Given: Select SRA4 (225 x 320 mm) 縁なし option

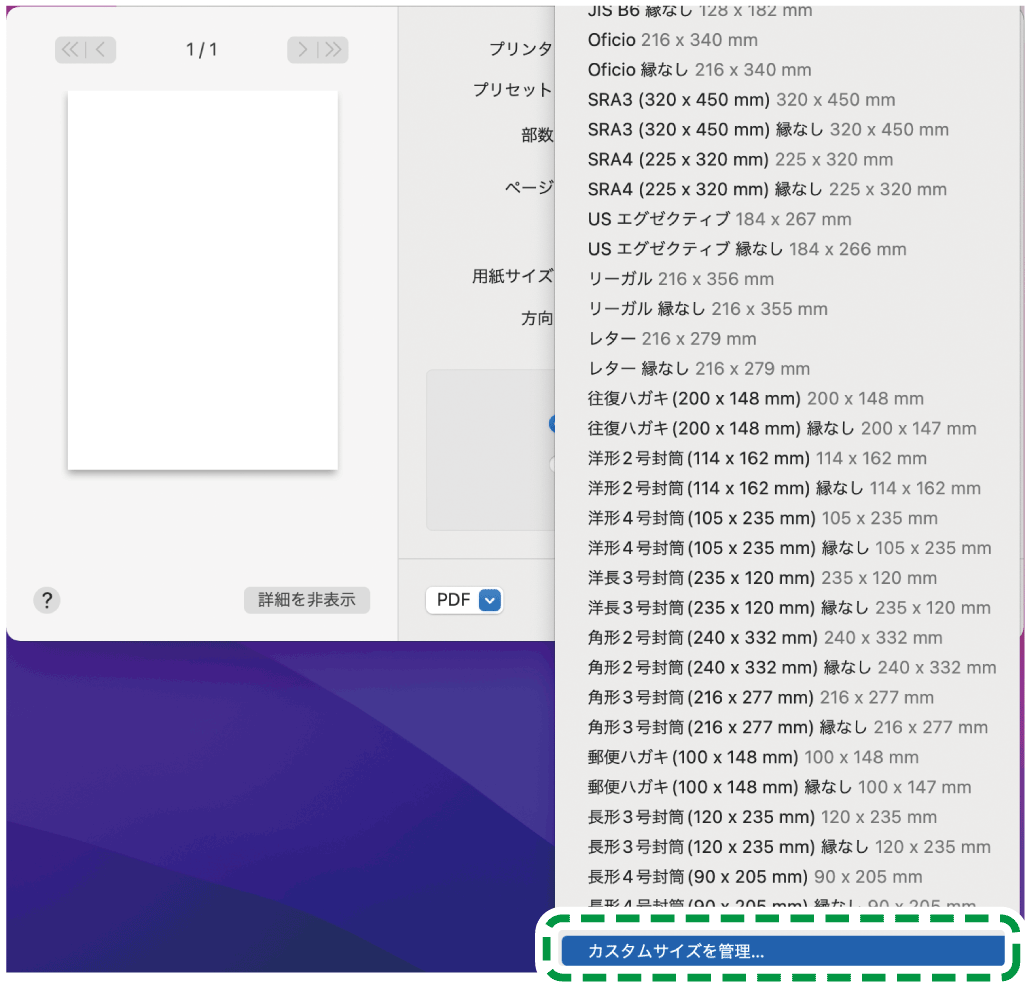Looking at the screenshot, I should 766,189.
